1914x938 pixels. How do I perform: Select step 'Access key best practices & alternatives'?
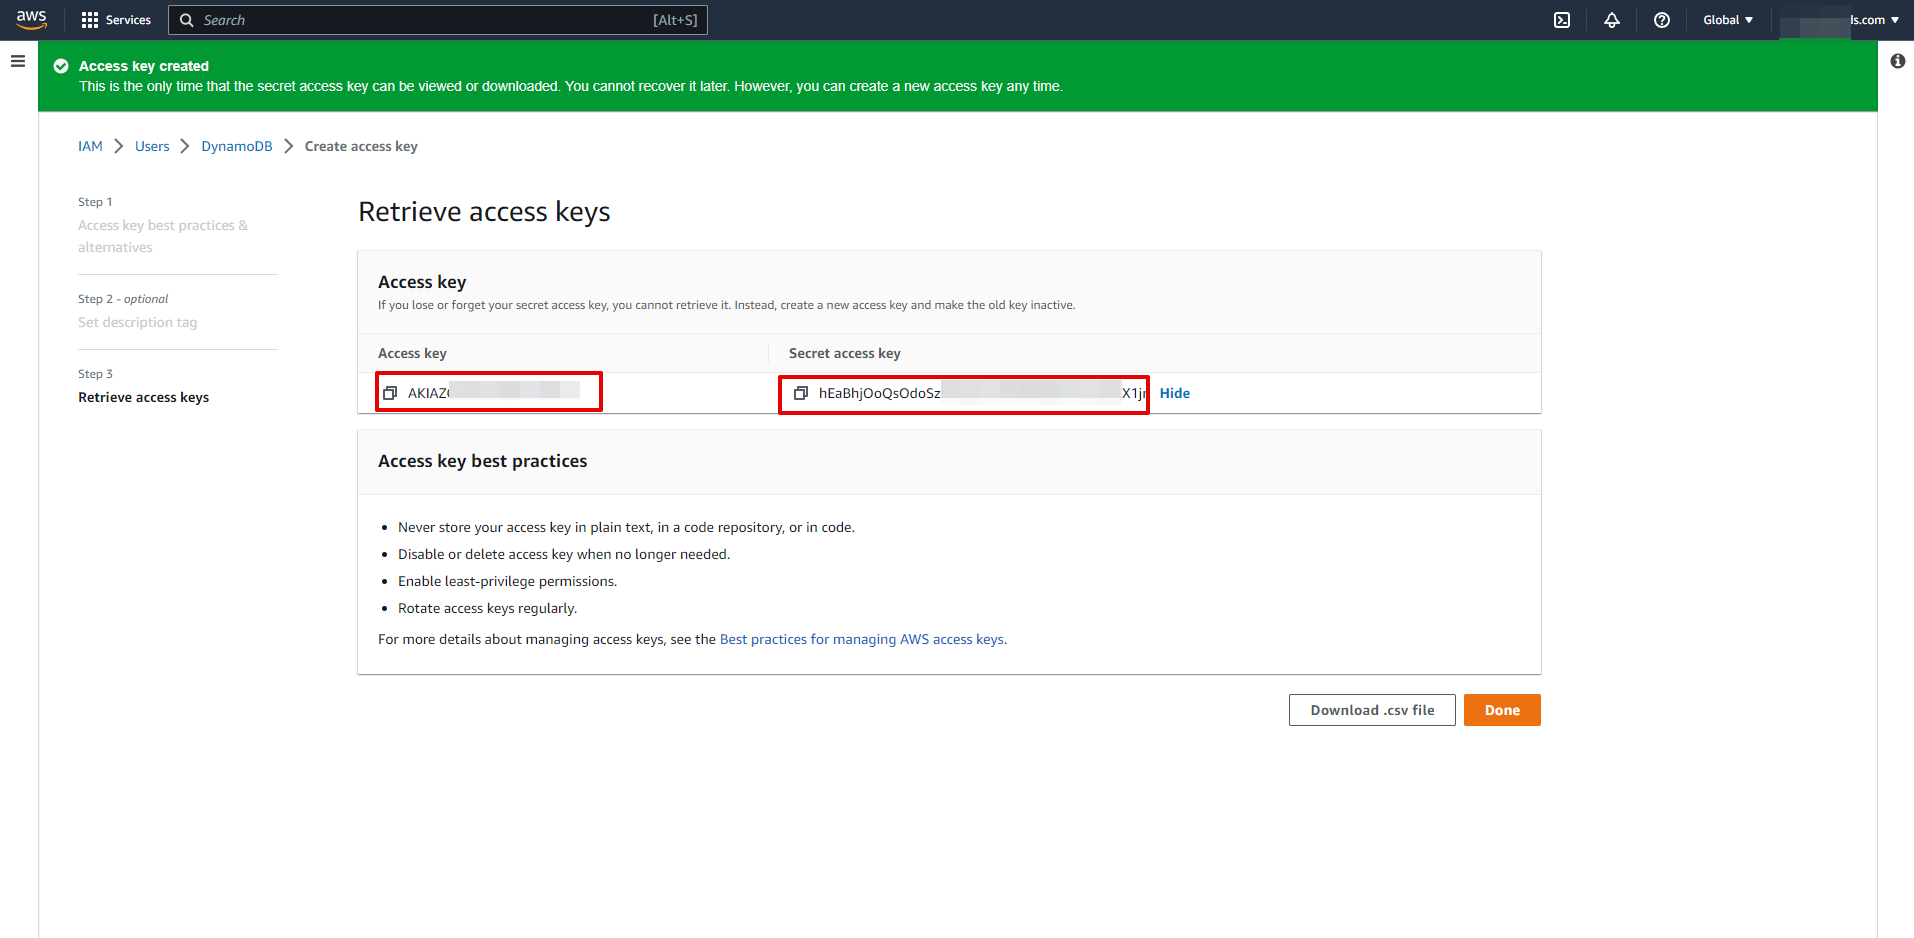click(163, 236)
